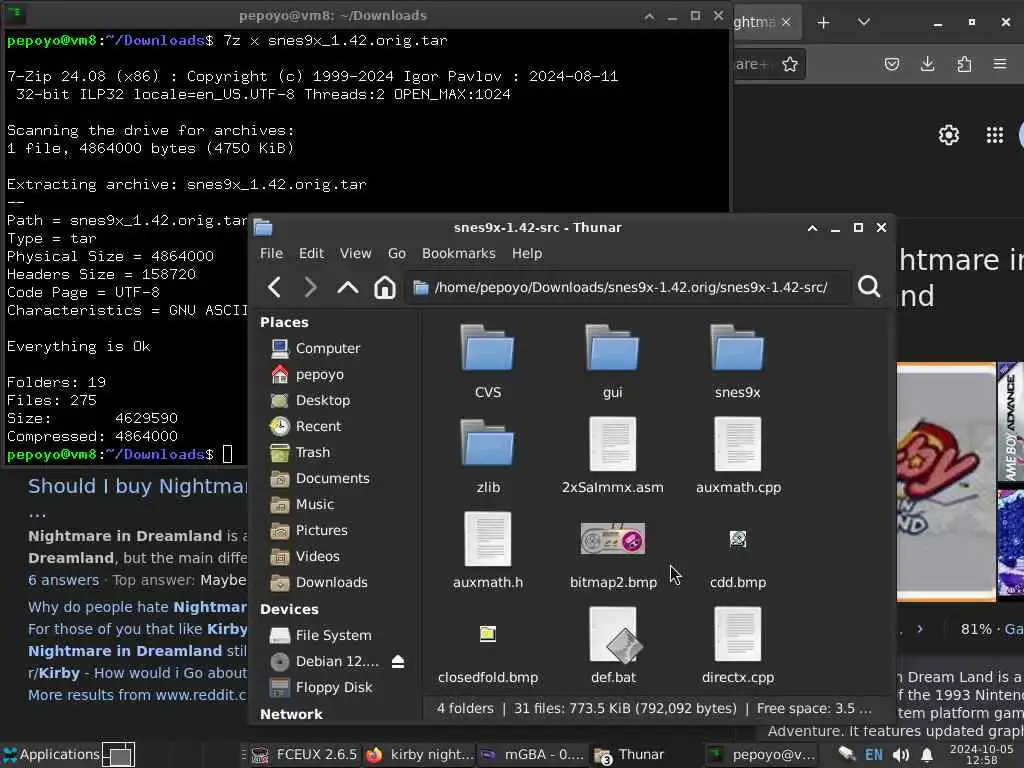The height and width of the screenshot is (768, 1024).
Task: Select file auxmath.cpp
Action: (738, 456)
